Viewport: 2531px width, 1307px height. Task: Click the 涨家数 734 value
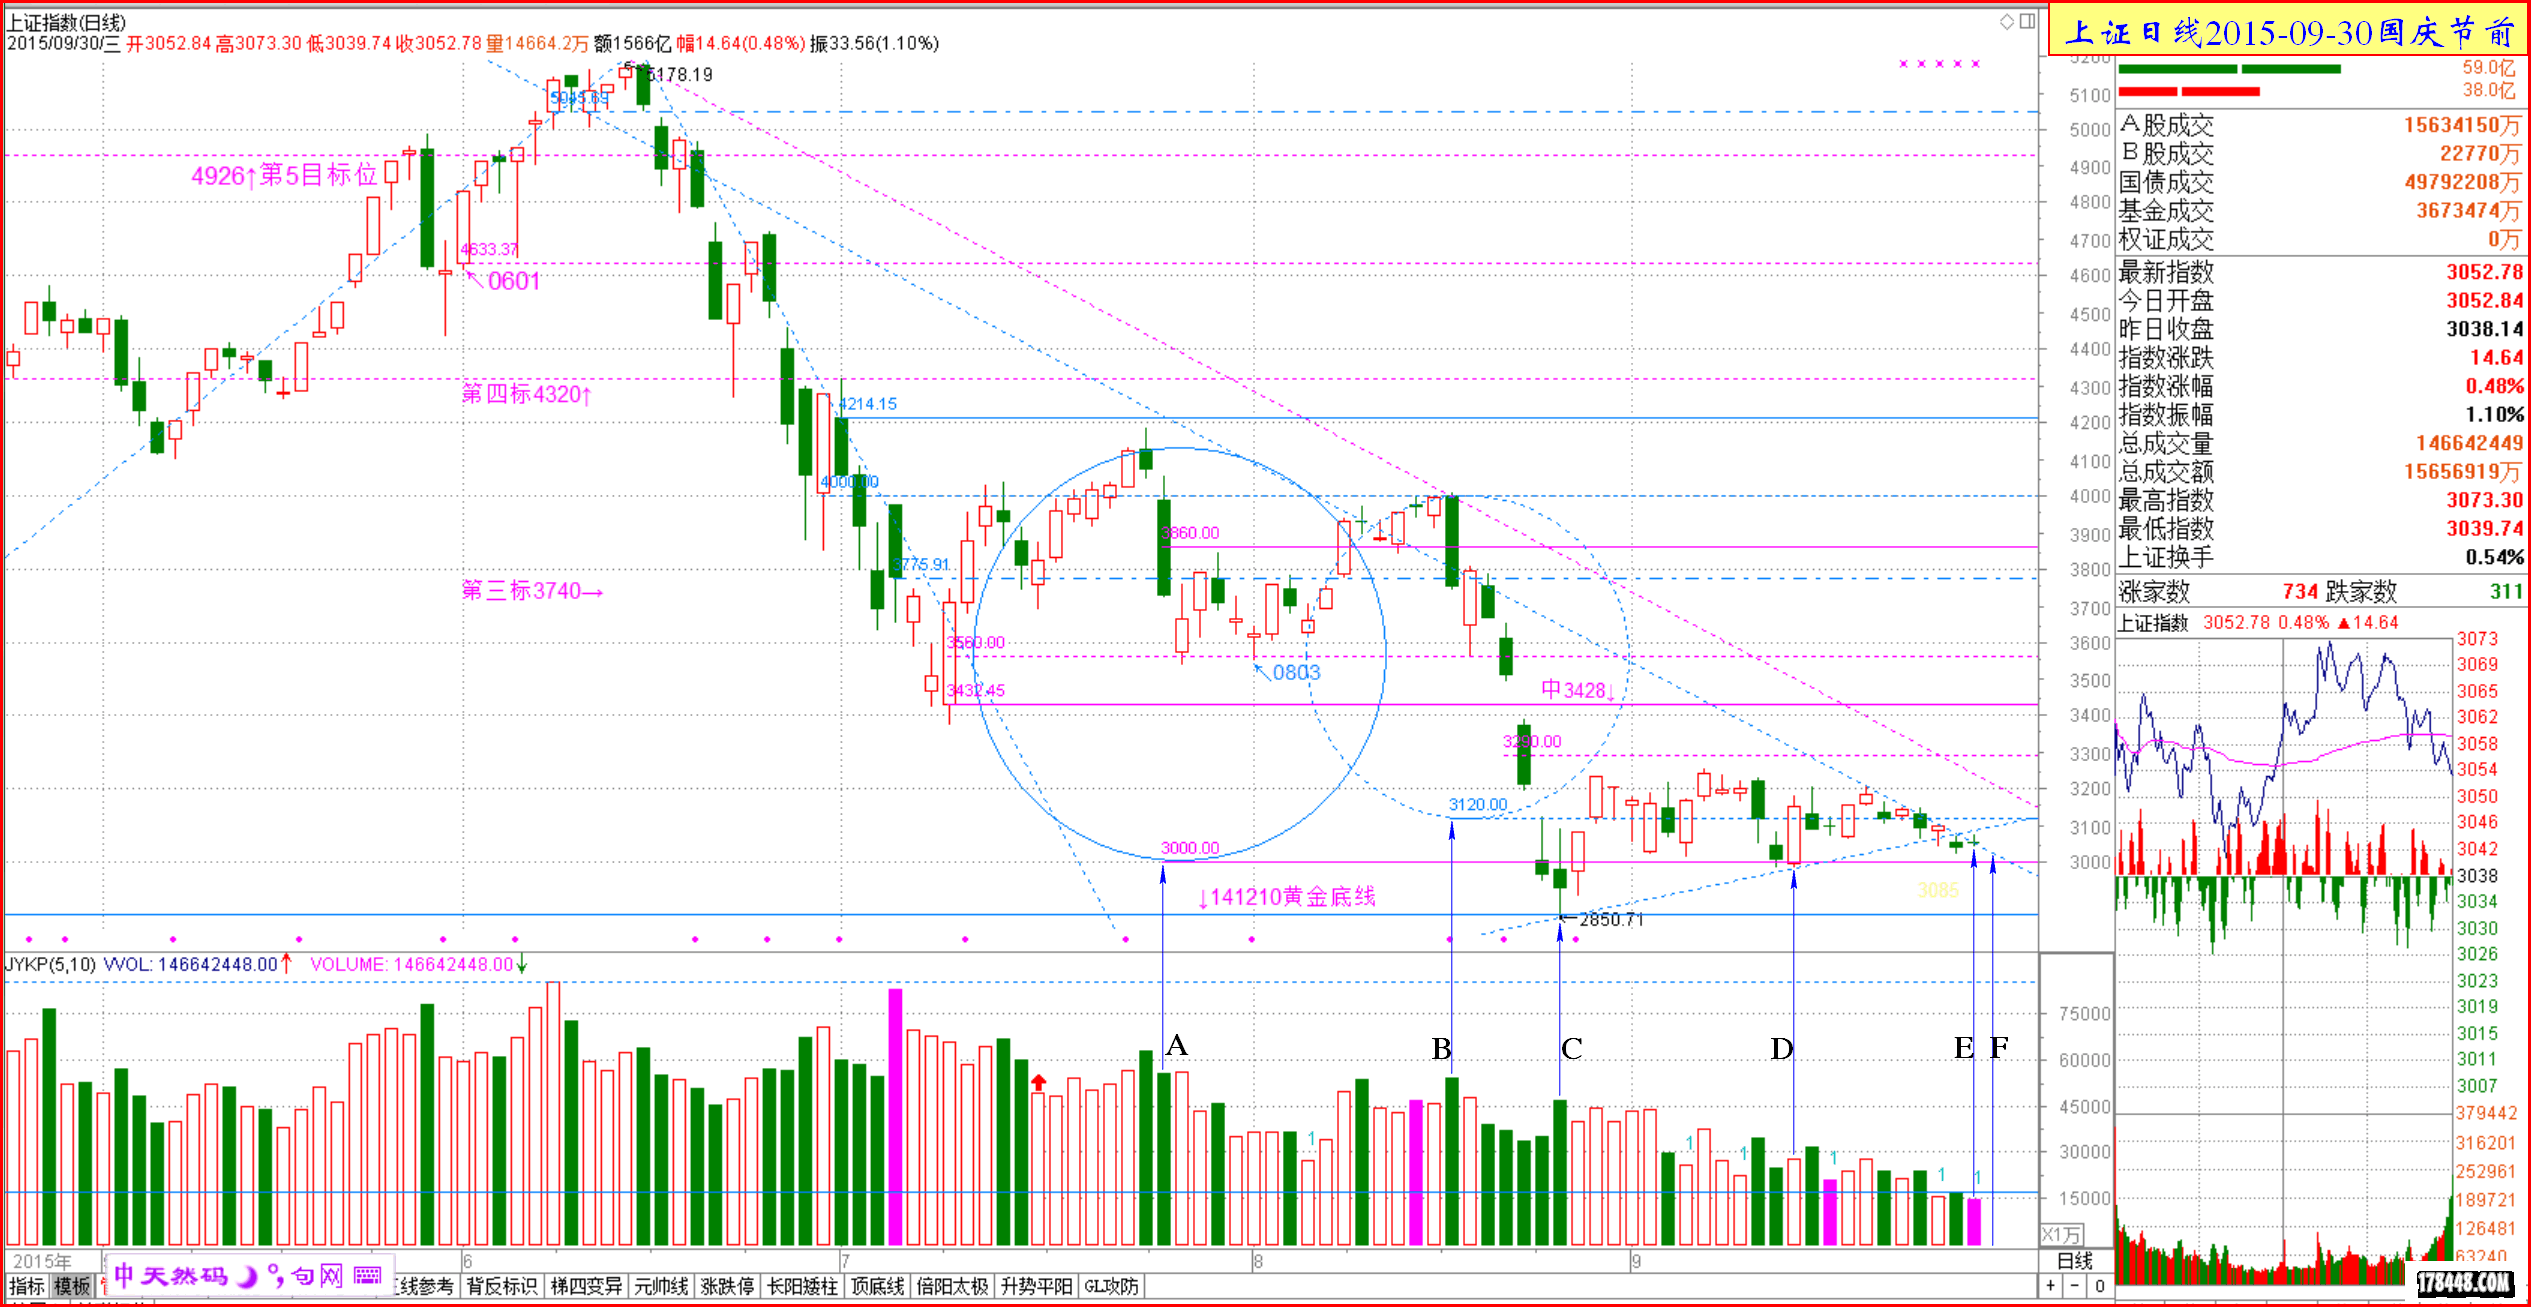point(2299,591)
